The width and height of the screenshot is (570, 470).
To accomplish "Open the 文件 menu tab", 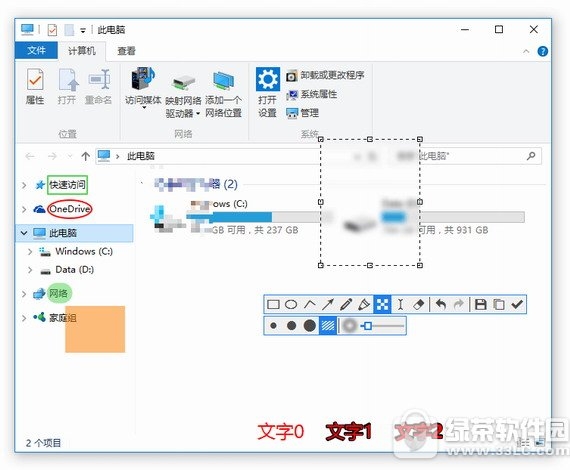I will 36,51.
